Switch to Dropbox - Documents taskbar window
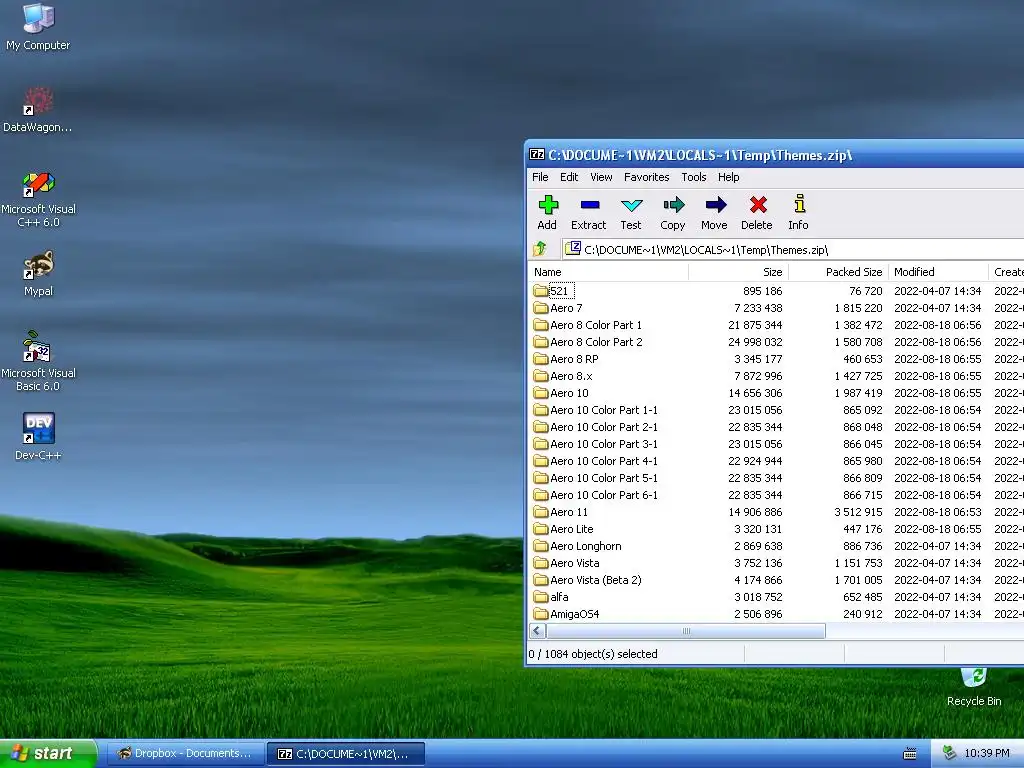The image size is (1024, 768). (185, 754)
